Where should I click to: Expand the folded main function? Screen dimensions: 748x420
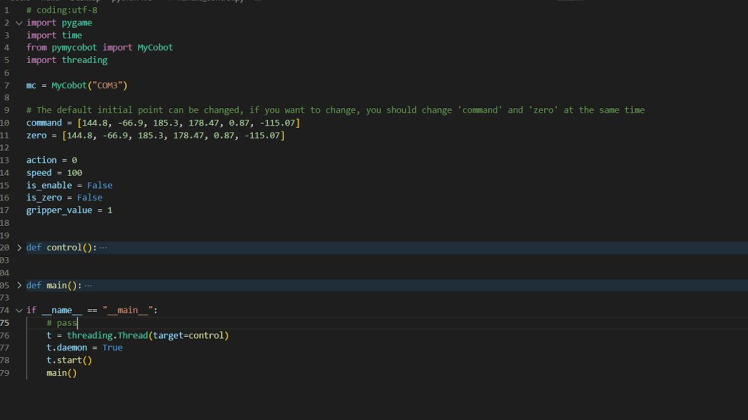coord(19,285)
